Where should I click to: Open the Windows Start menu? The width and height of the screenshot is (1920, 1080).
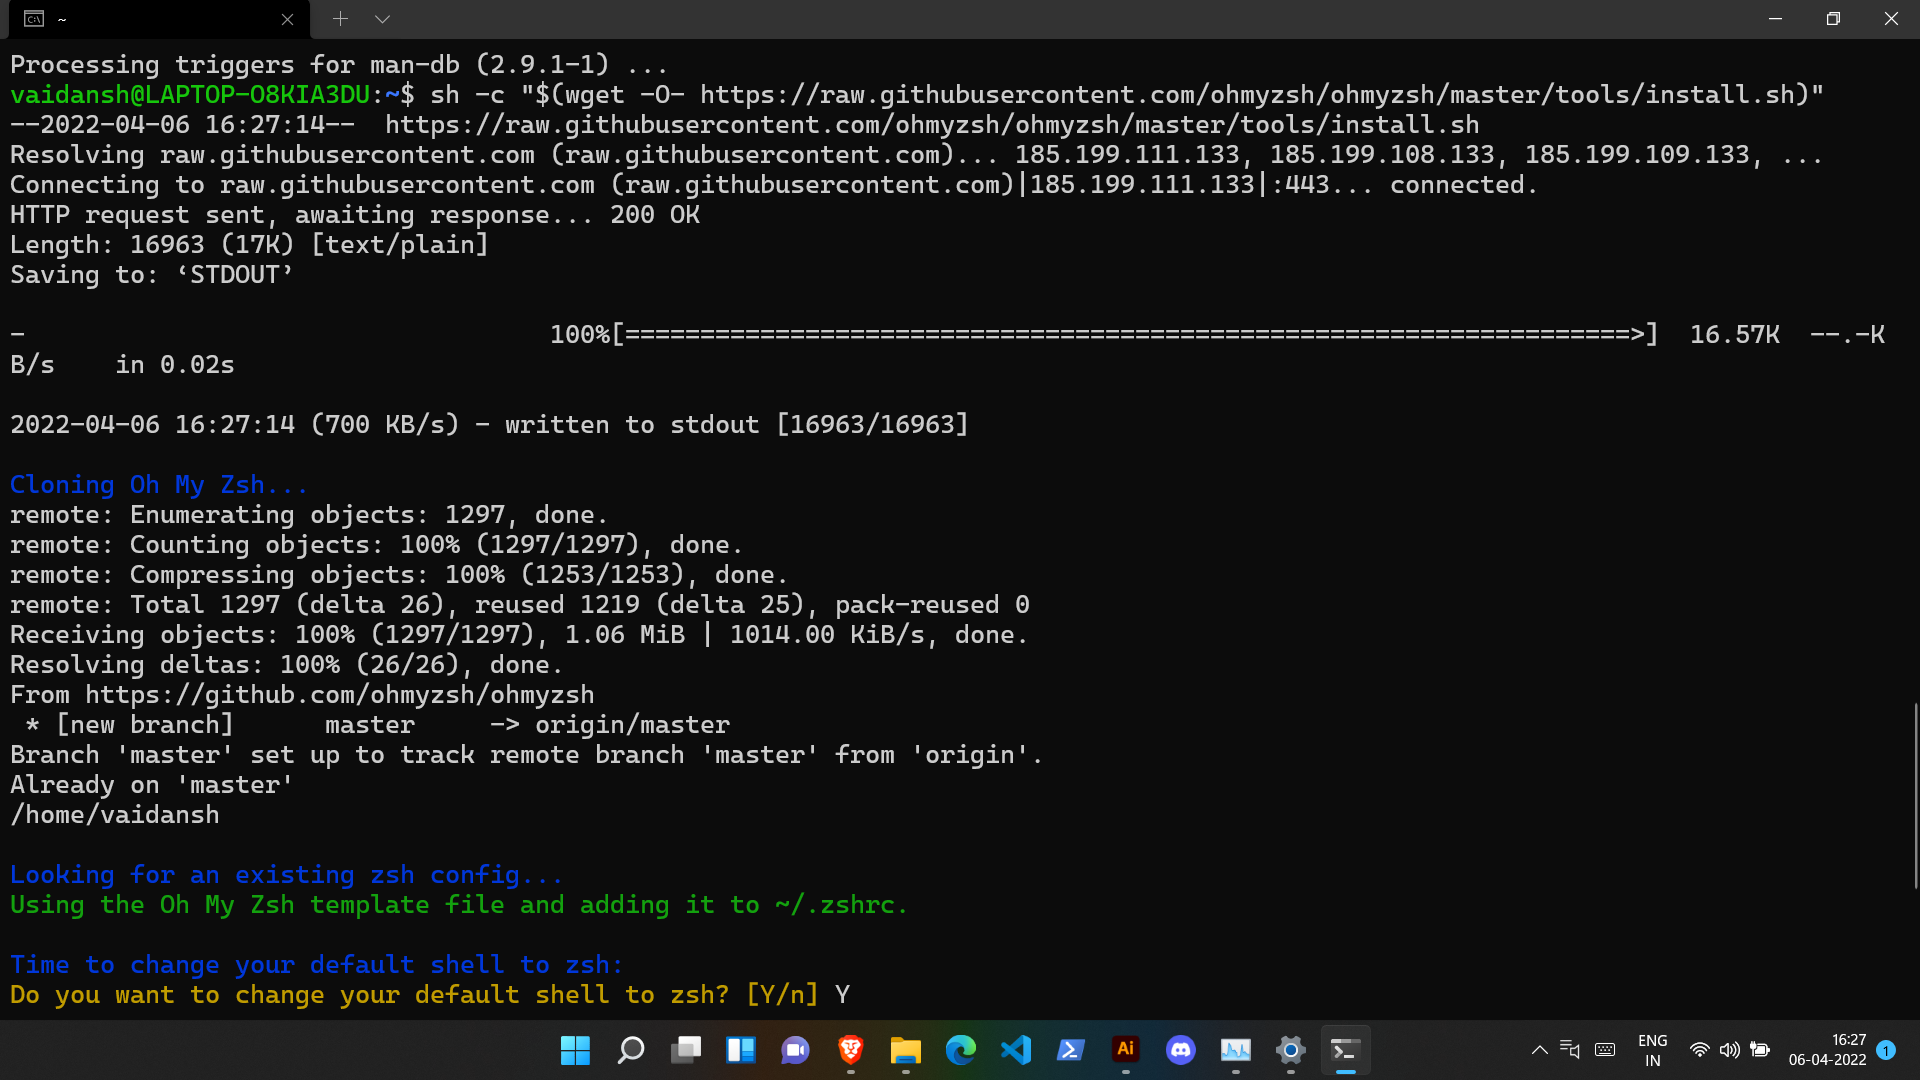tap(575, 1050)
